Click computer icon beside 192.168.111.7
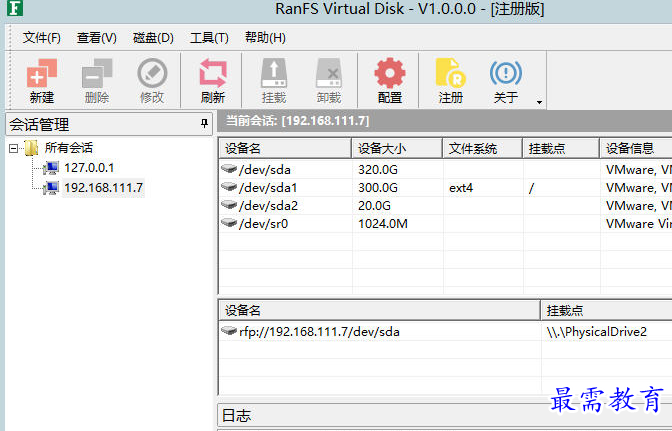672x431 pixels. tap(51, 188)
